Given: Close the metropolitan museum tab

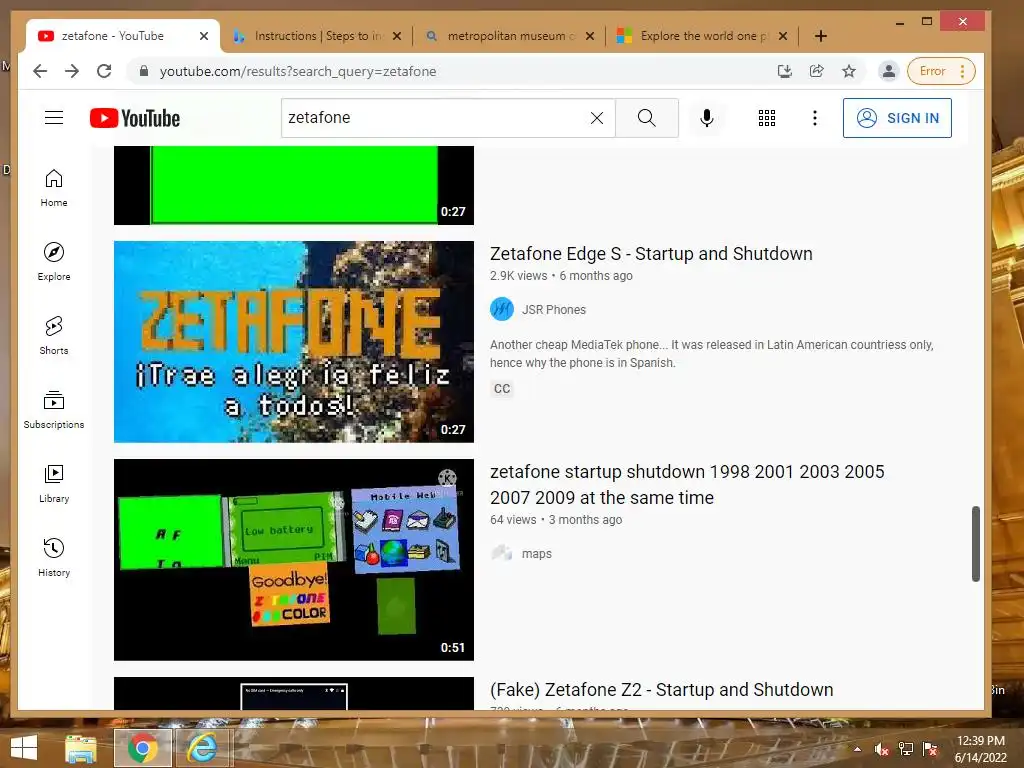Looking at the screenshot, I should coord(590,36).
